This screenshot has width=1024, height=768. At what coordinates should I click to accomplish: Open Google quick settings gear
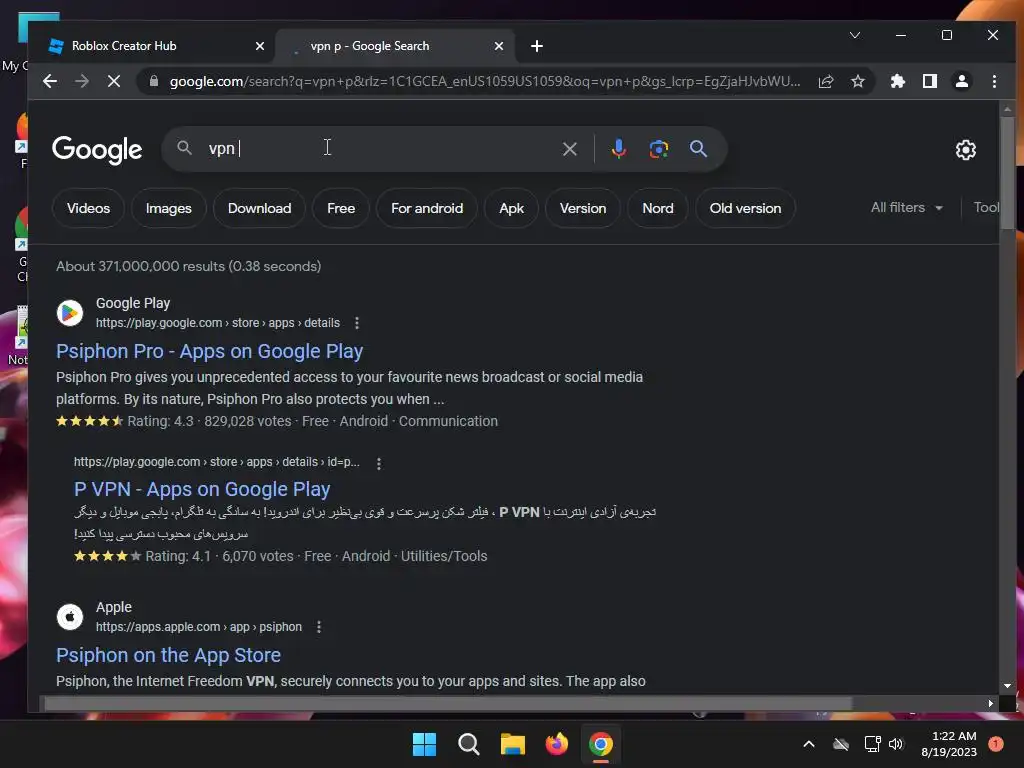click(x=966, y=150)
